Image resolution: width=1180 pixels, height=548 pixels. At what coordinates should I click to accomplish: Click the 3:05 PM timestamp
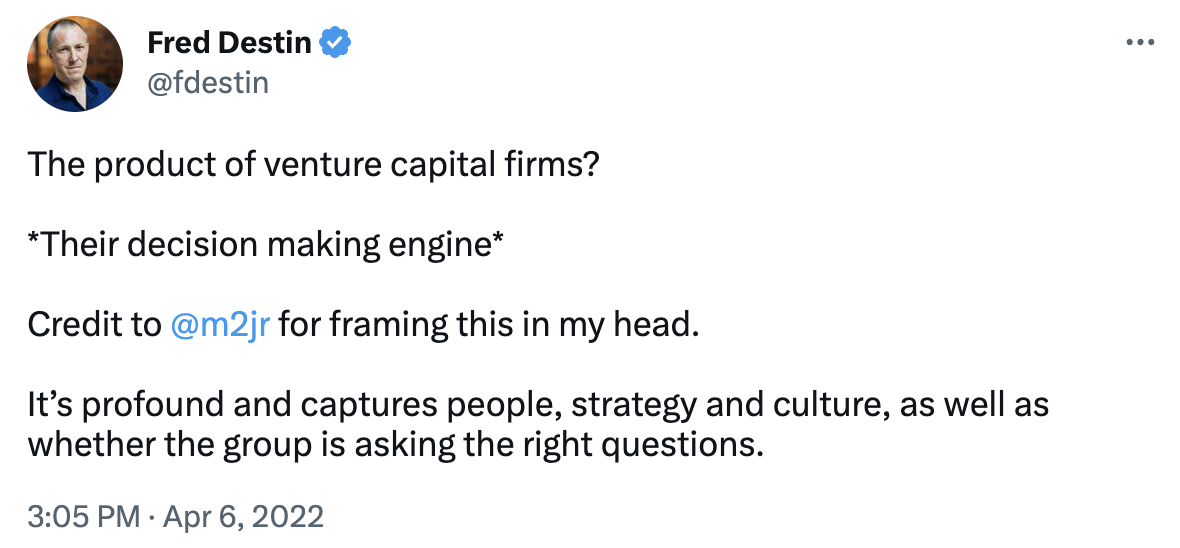84,517
